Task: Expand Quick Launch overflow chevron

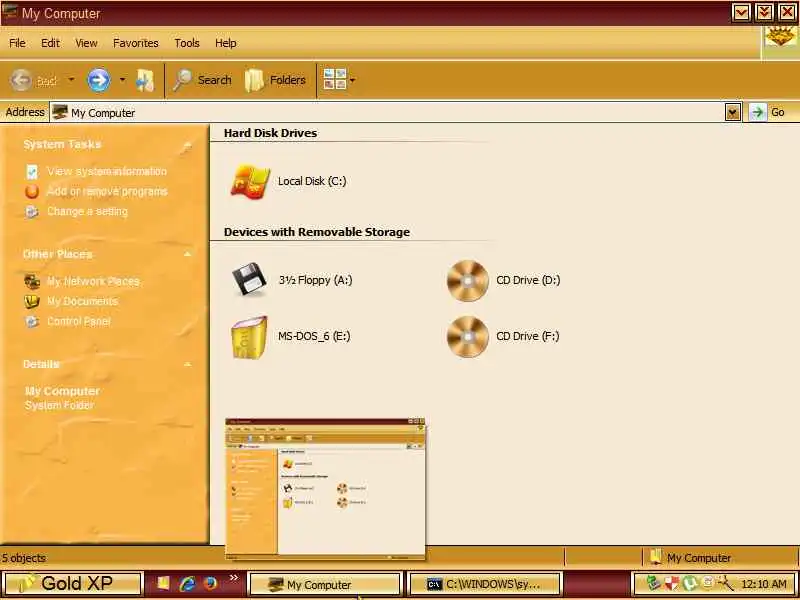Action: click(x=234, y=578)
